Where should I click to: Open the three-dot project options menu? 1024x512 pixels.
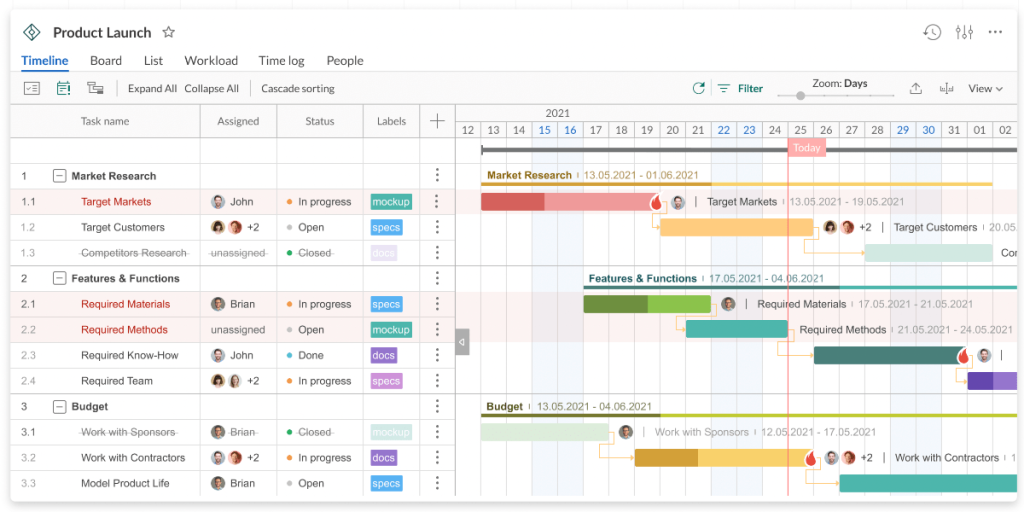(x=995, y=32)
